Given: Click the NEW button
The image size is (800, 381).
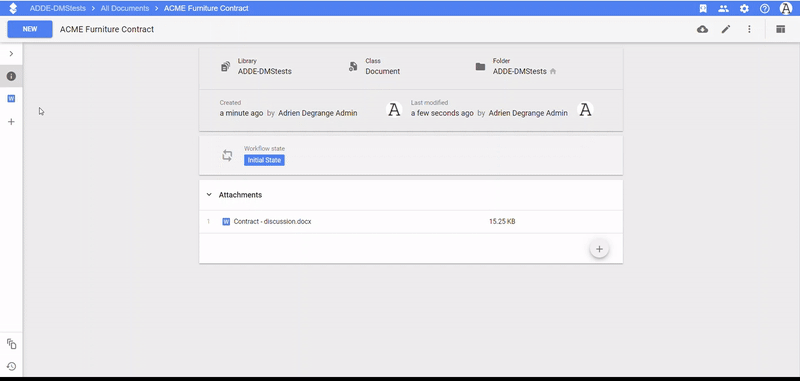Looking at the screenshot, I should 30,29.
